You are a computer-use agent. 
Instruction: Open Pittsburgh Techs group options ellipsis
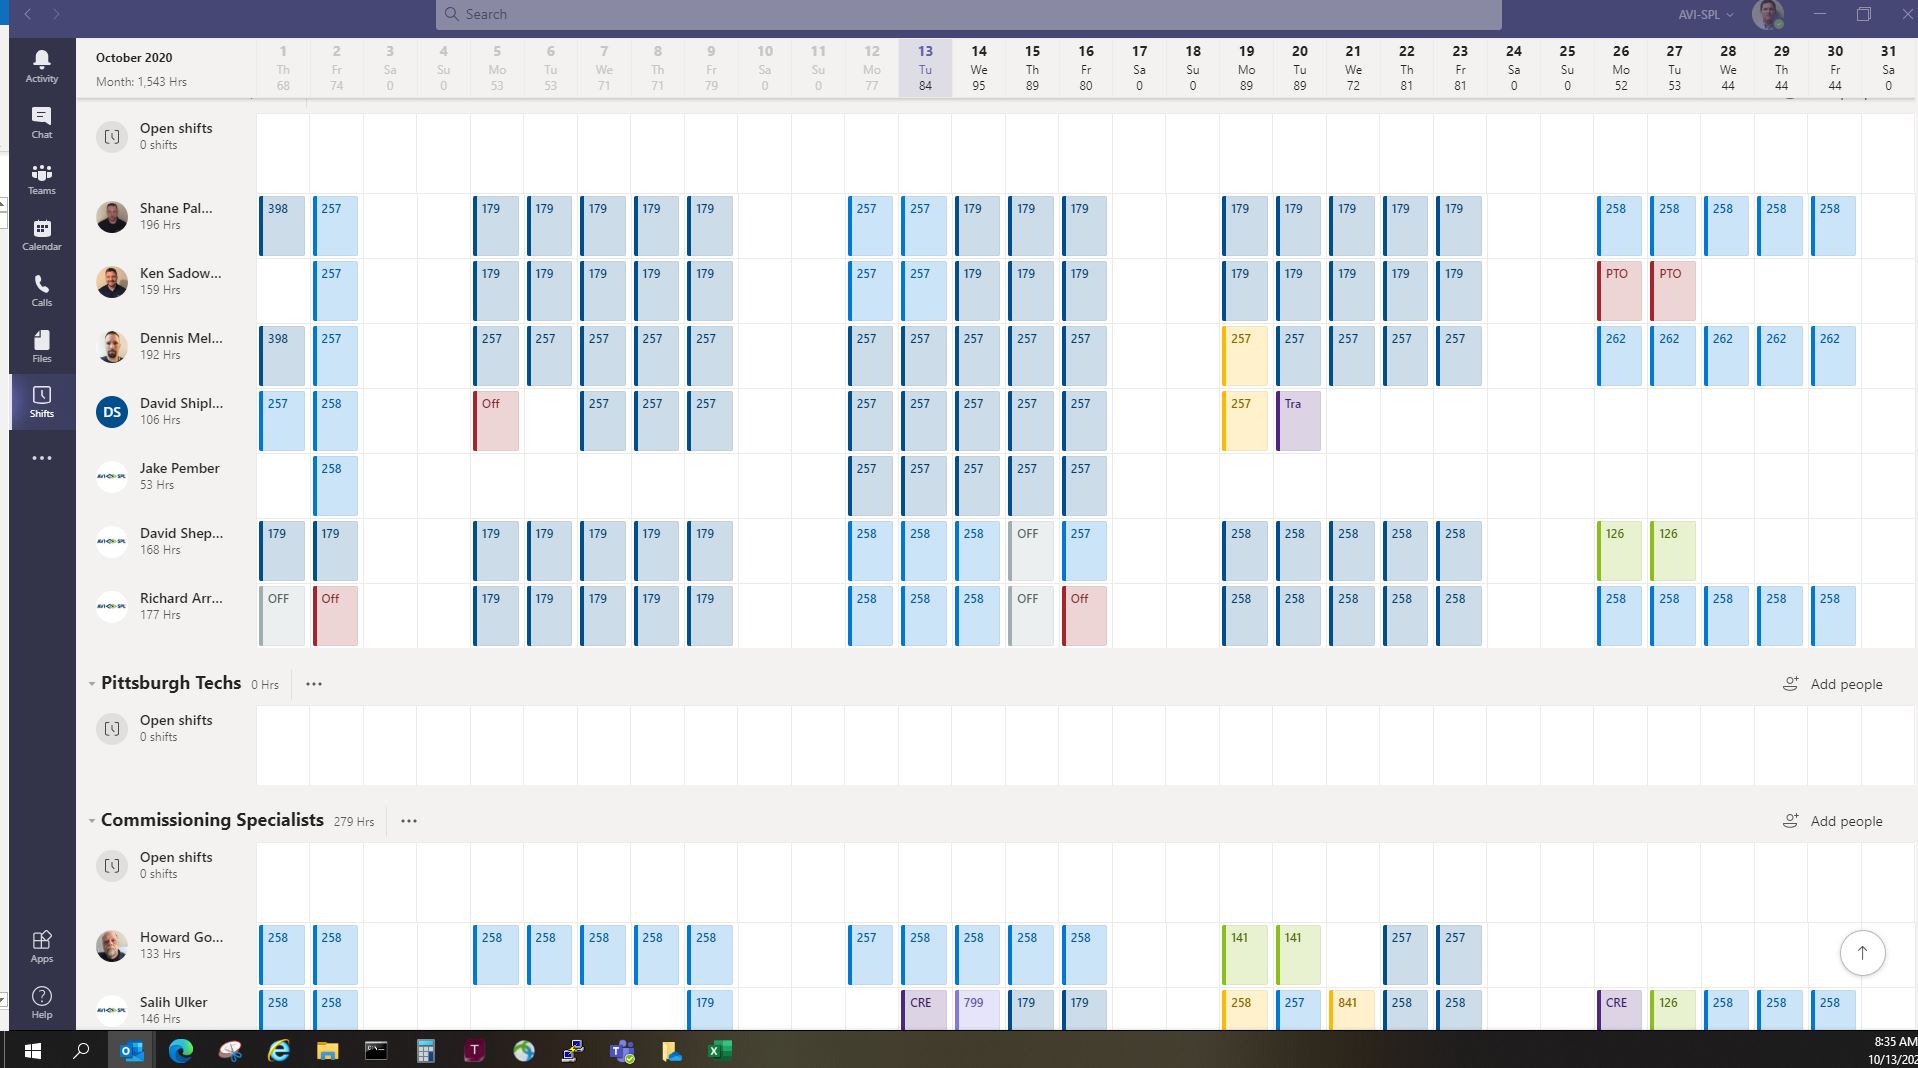(x=313, y=684)
